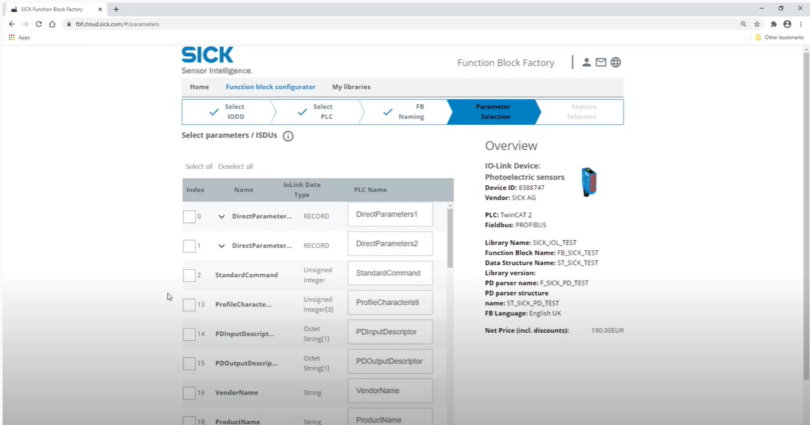Click the StandardCommand parameter name
The width and height of the screenshot is (810, 425).
pos(246,275)
